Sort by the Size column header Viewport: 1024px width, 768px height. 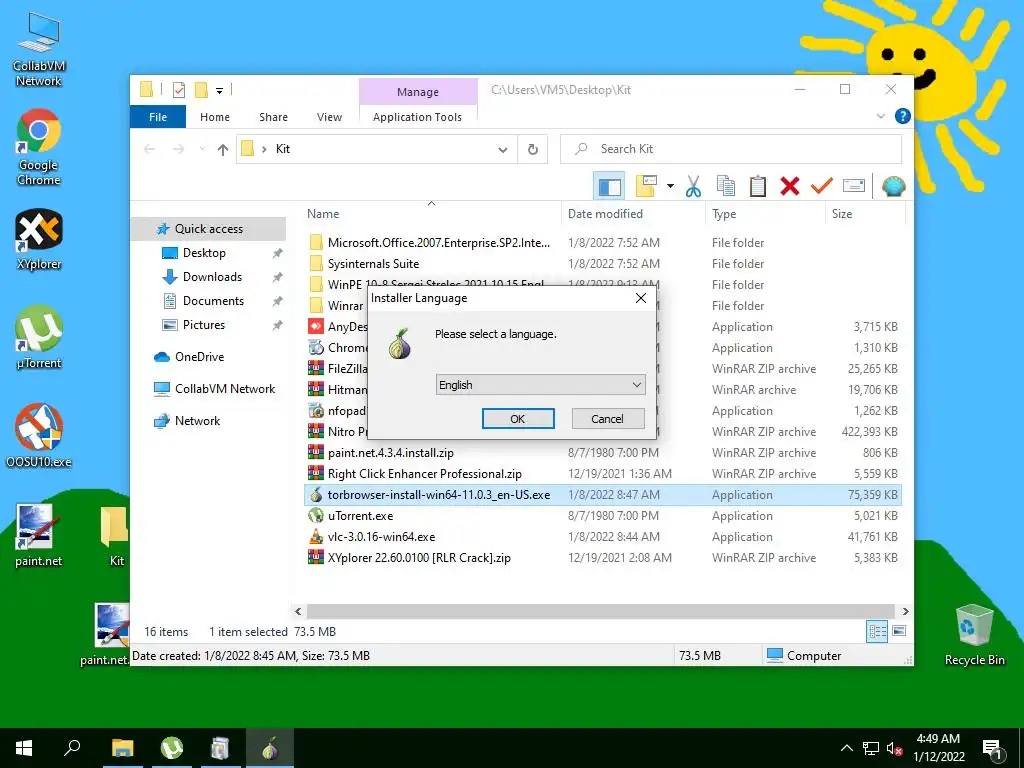[x=865, y=214]
